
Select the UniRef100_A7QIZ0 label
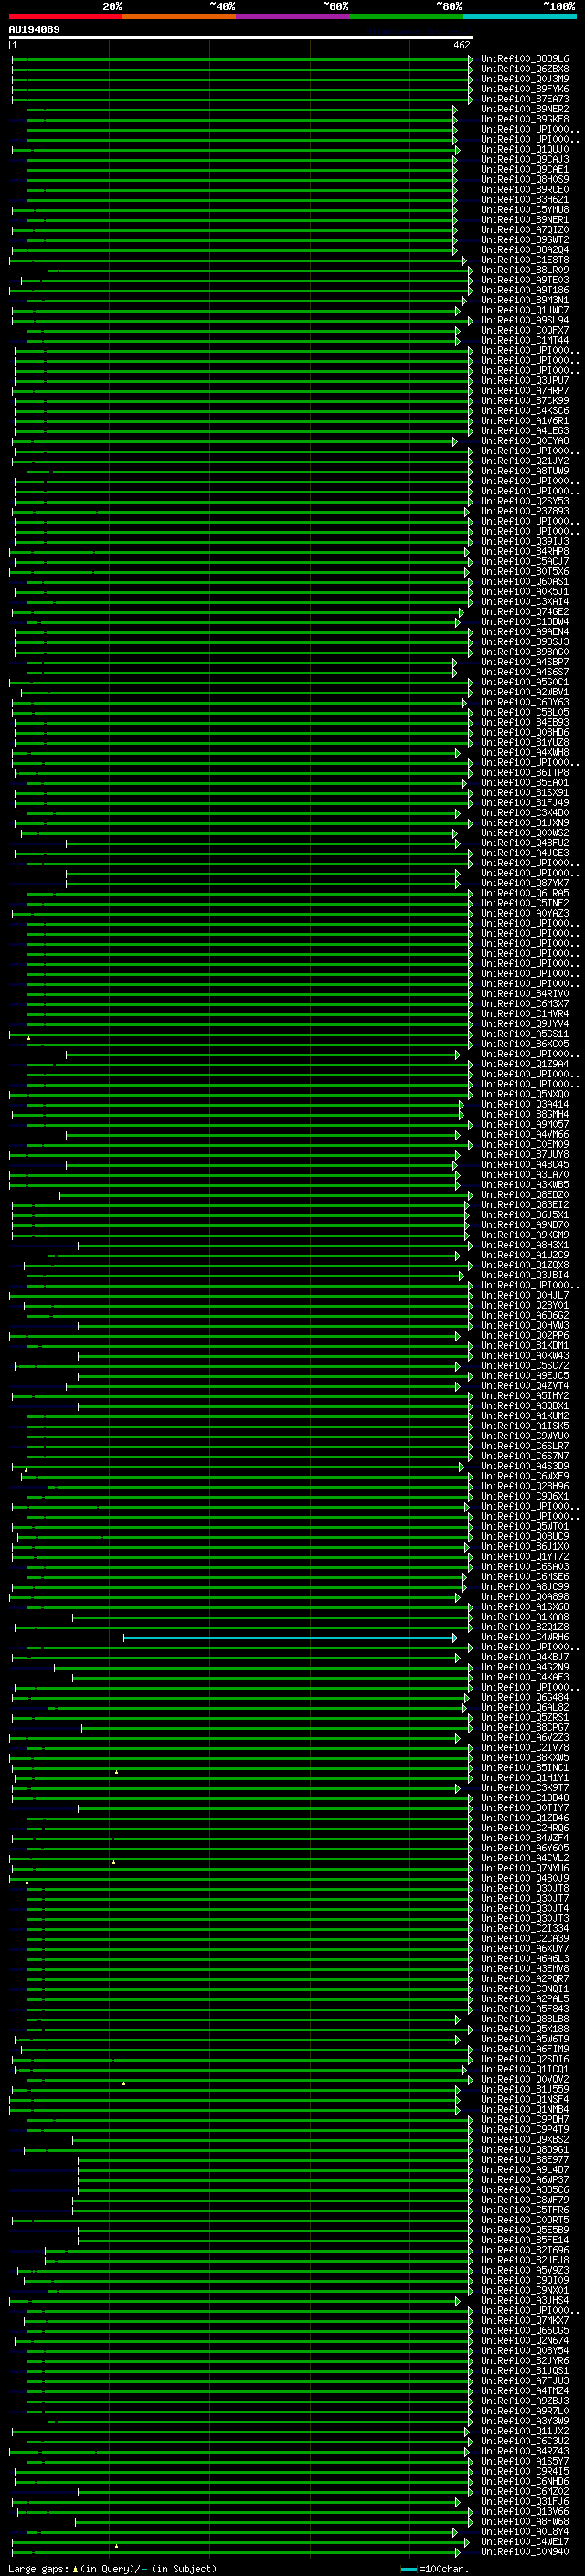pos(525,230)
